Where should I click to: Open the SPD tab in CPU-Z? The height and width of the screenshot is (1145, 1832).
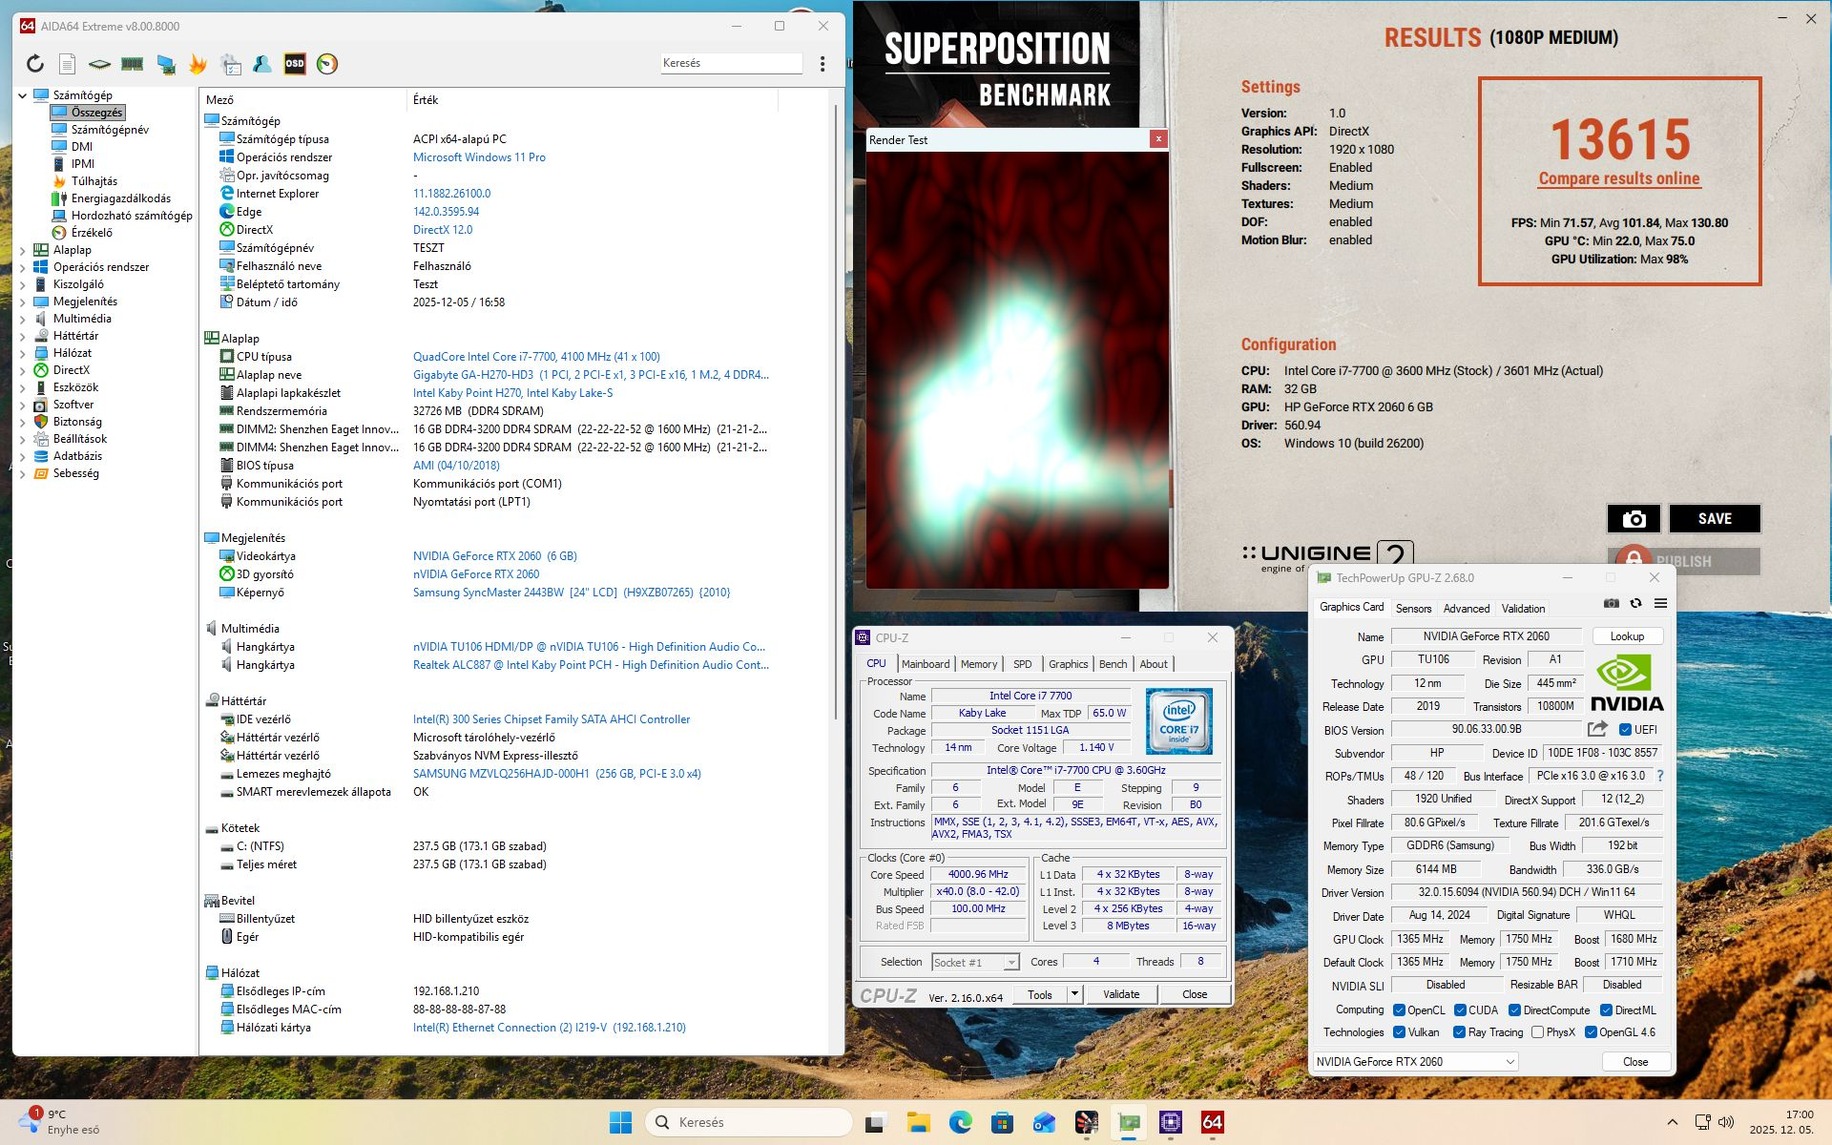1022,664
